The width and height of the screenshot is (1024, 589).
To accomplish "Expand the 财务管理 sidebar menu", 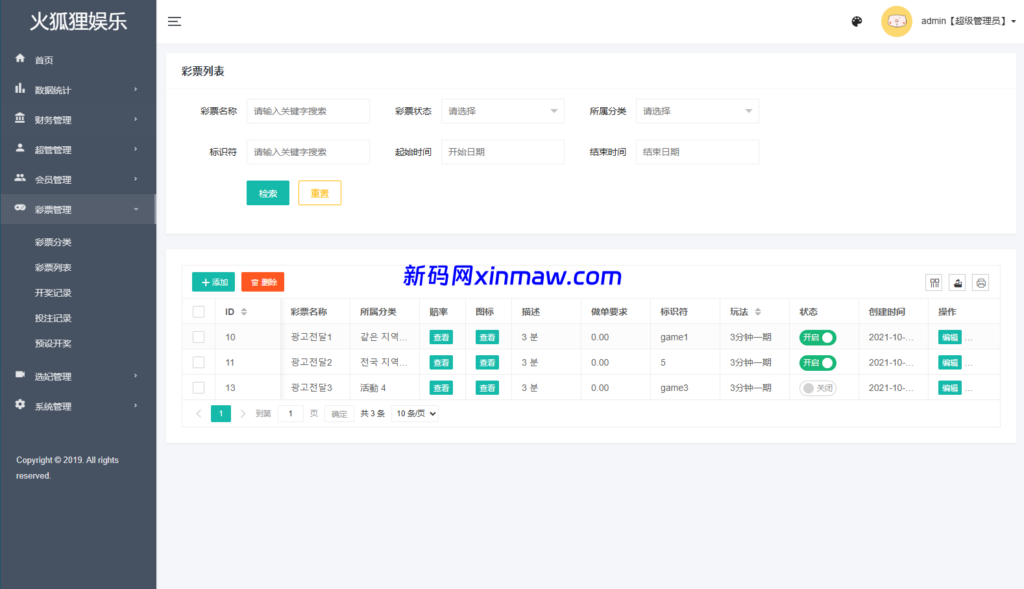I will pyautogui.click(x=78, y=119).
